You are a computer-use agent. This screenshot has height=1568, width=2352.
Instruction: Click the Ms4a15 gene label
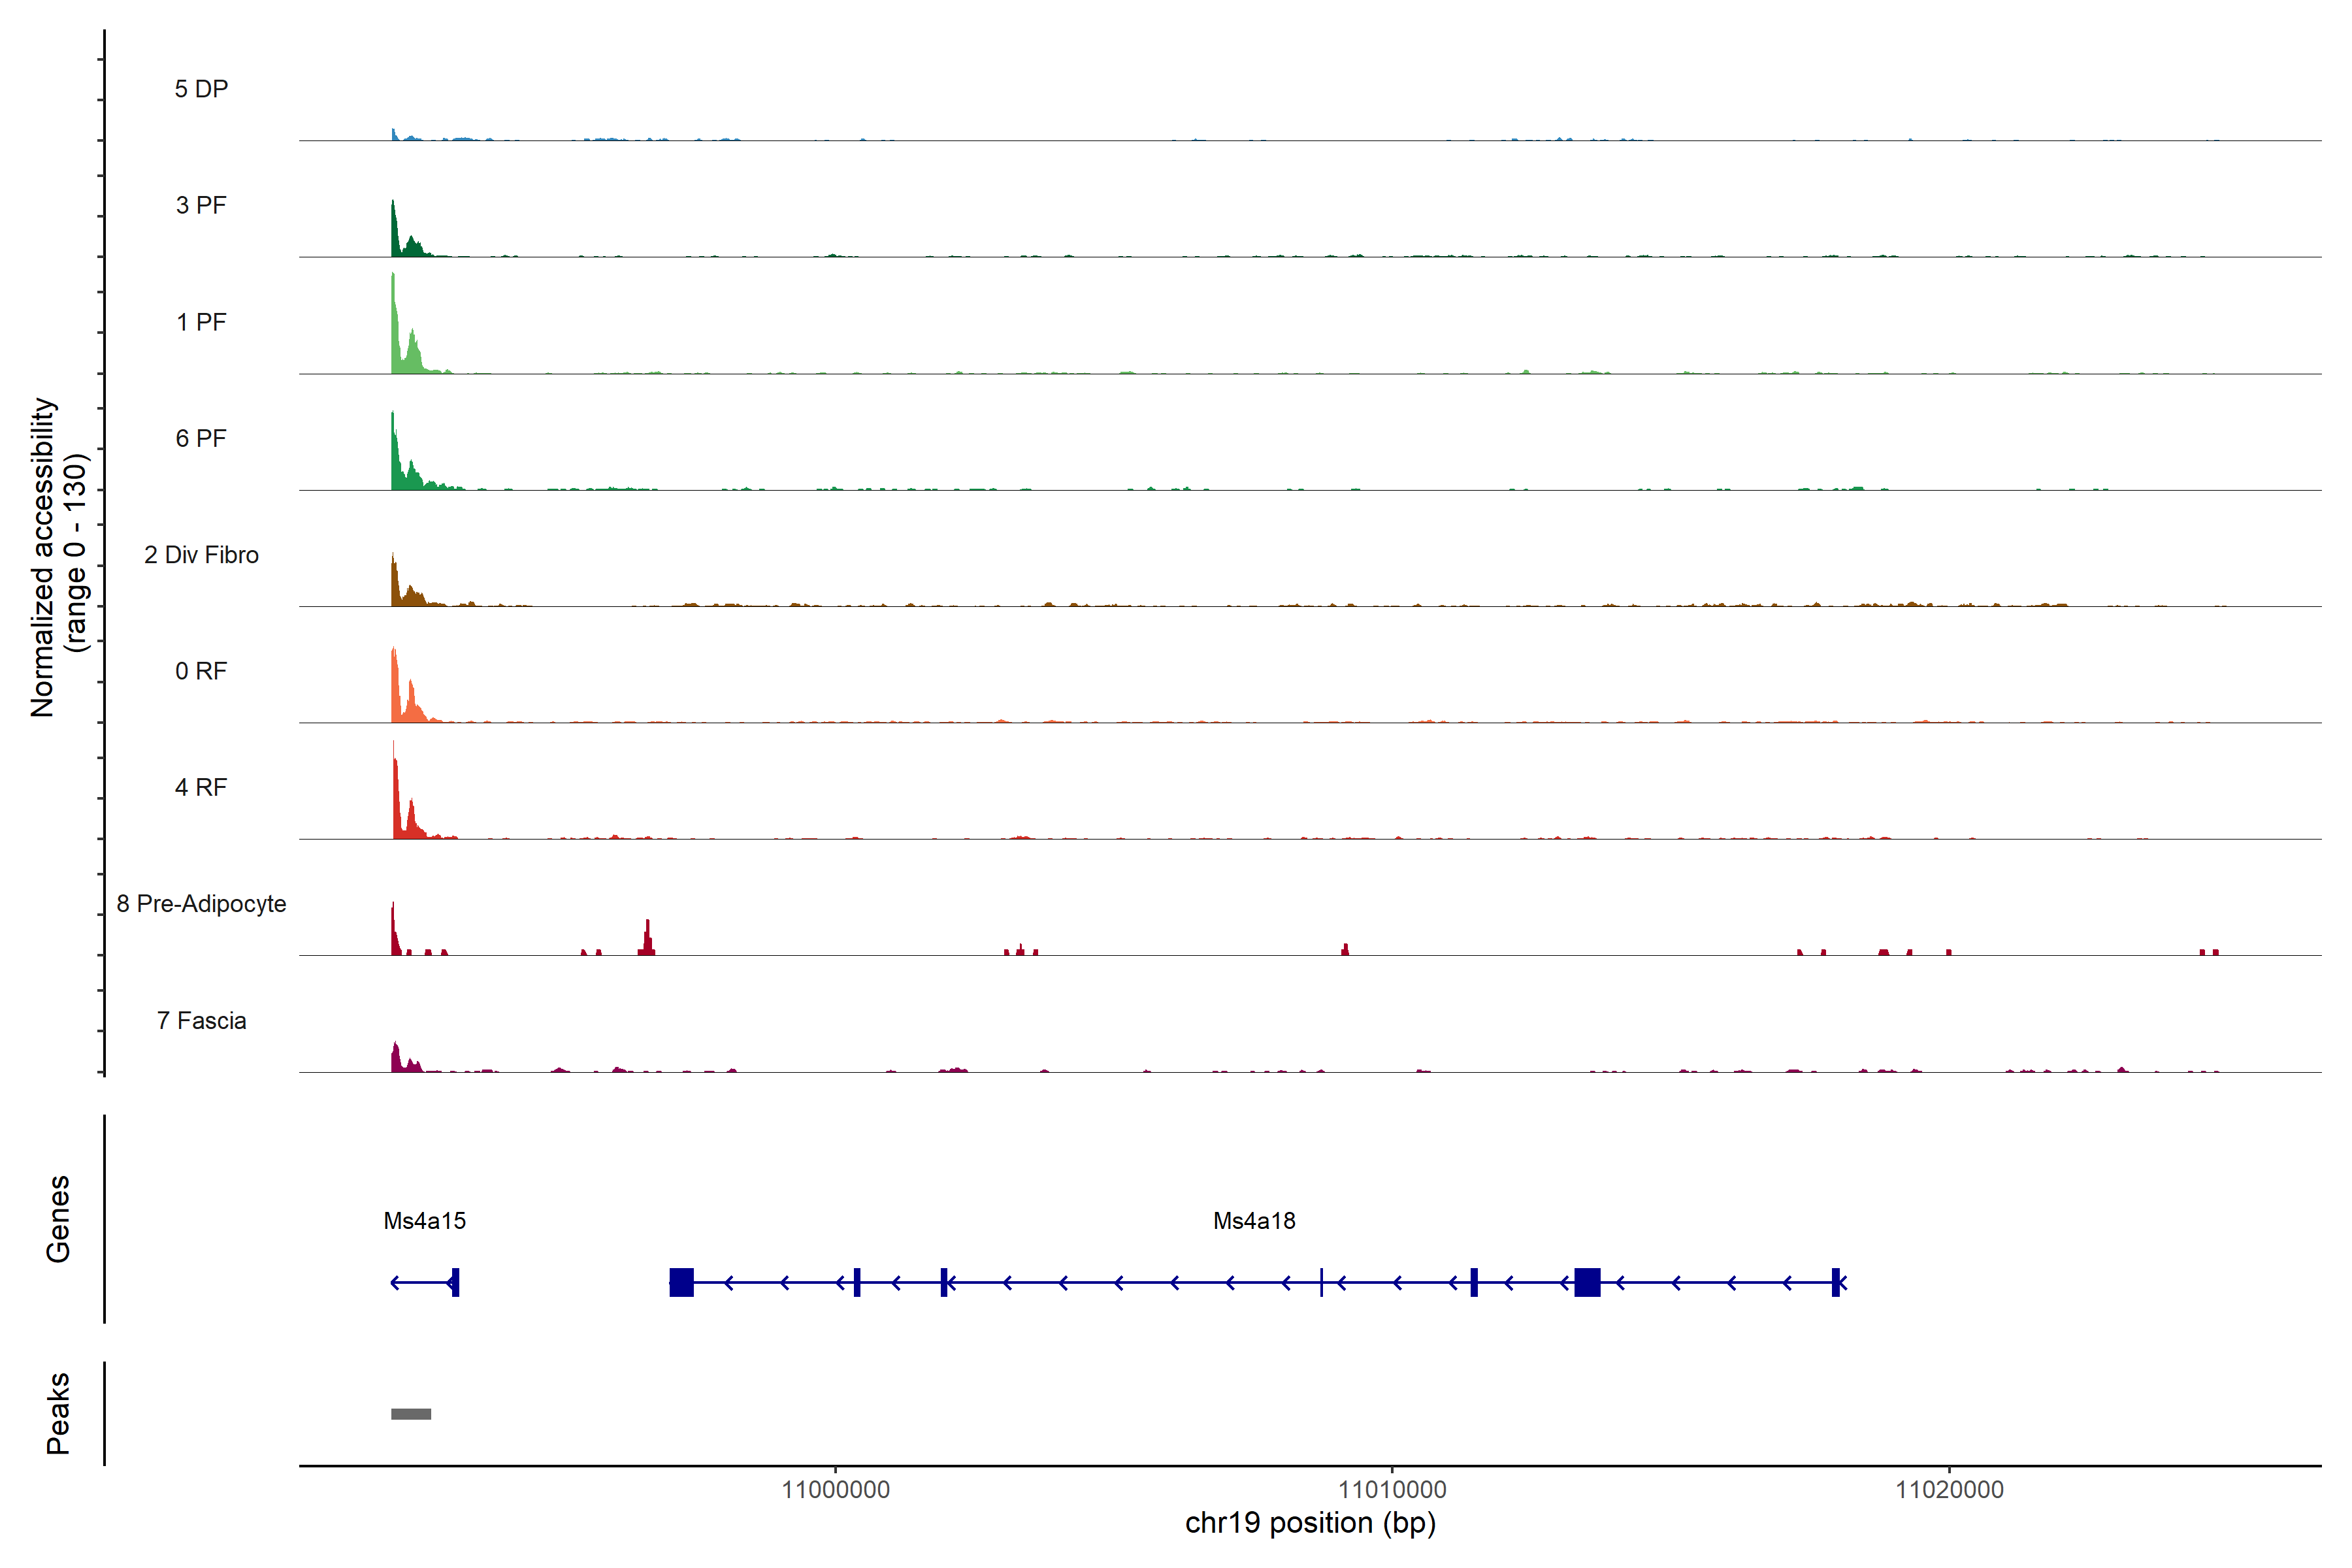424,1220
